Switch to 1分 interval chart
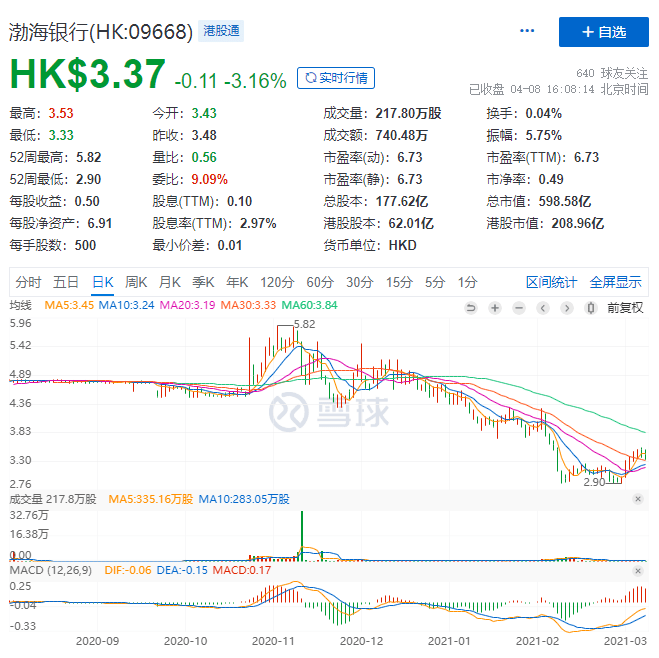The image size is (659, 658). tap(467, 282)
